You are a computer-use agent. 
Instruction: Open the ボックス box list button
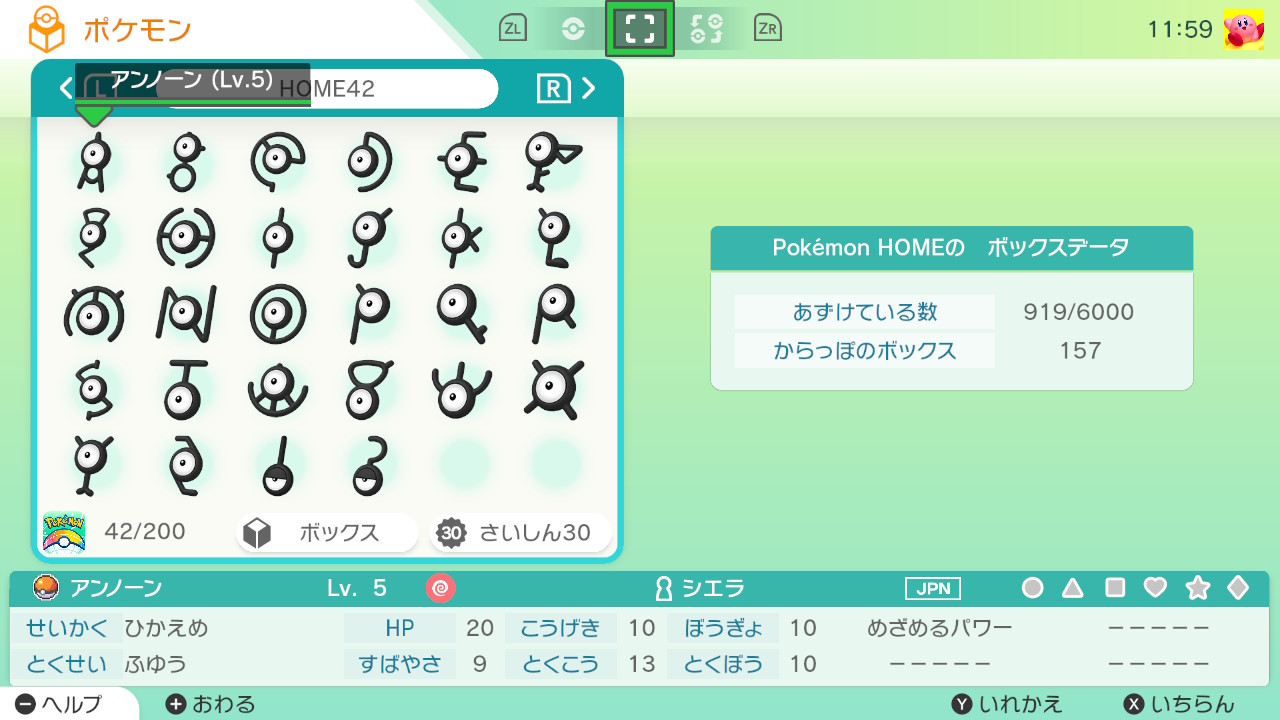327,533
